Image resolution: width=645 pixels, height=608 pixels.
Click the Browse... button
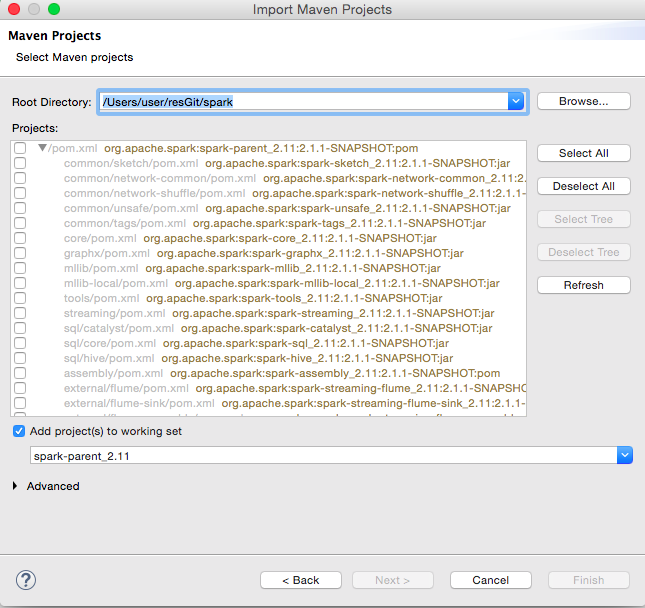click(584, 101)
